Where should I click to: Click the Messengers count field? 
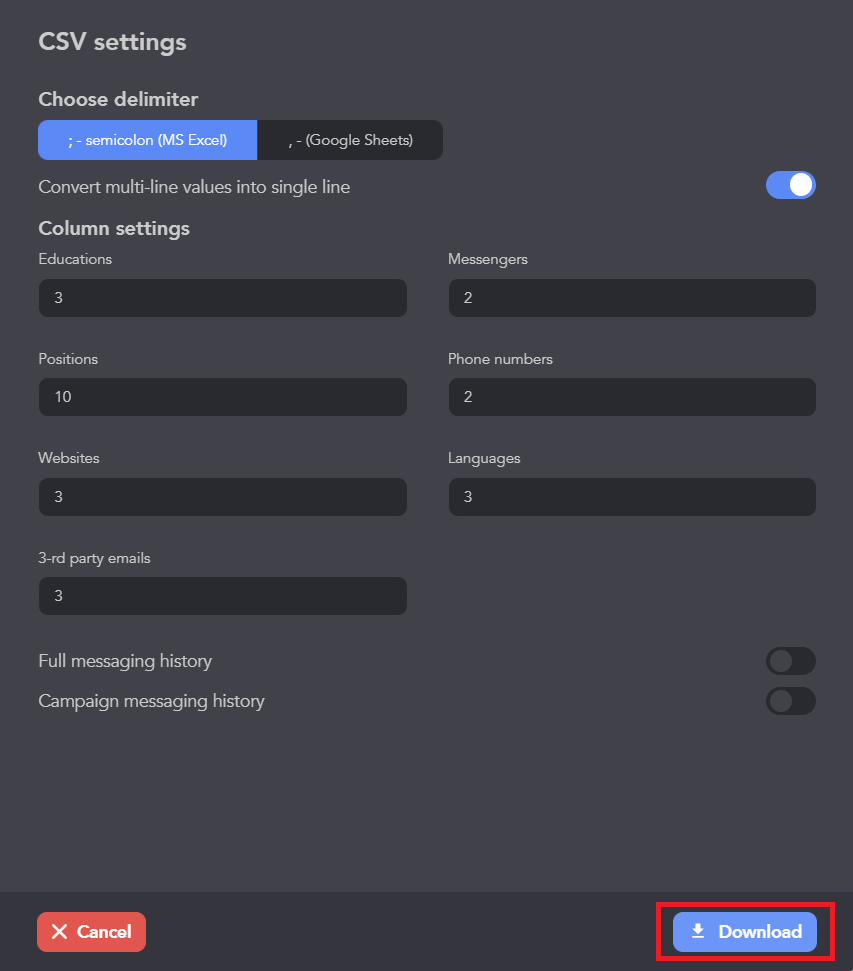coord(631,298)
